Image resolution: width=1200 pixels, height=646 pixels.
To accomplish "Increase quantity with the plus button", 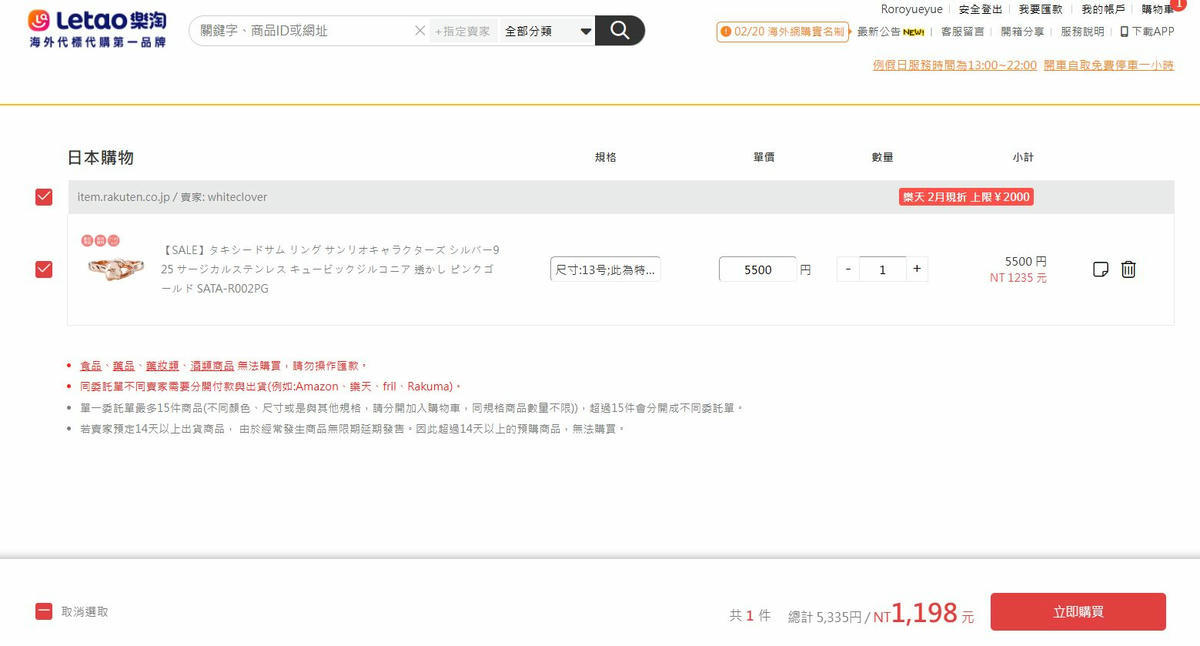I will [917, 269].
